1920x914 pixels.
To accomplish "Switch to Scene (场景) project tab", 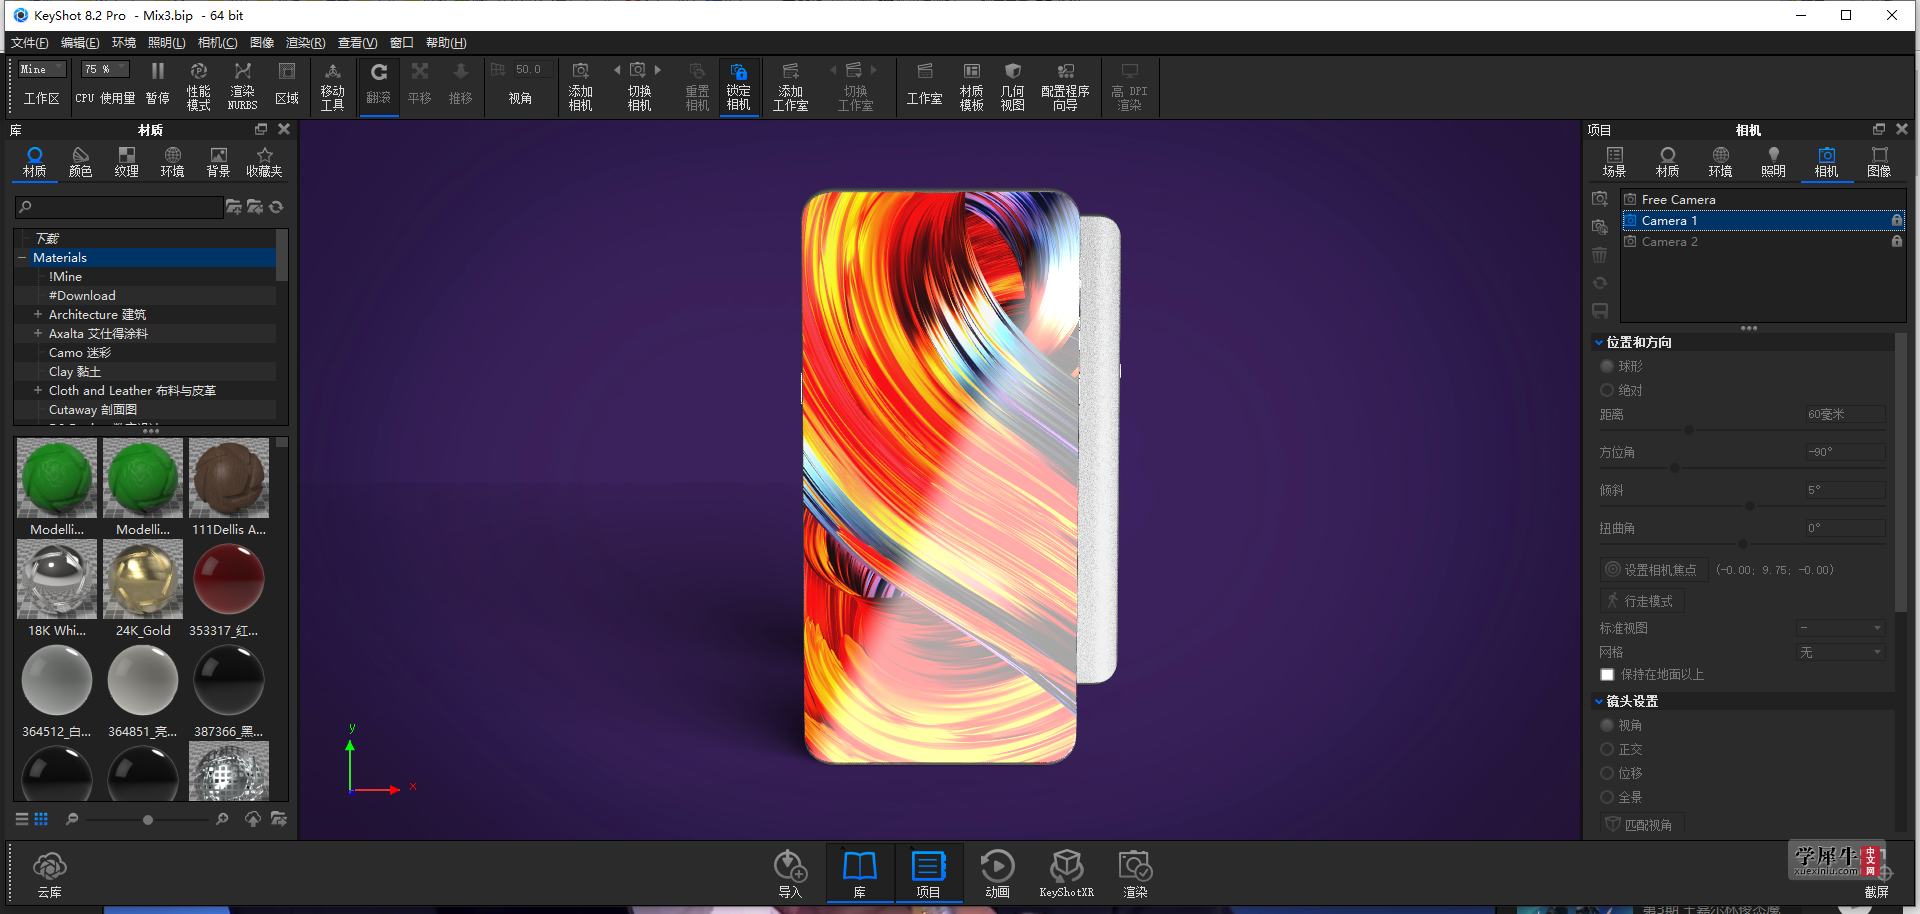I will [1614, 162].
